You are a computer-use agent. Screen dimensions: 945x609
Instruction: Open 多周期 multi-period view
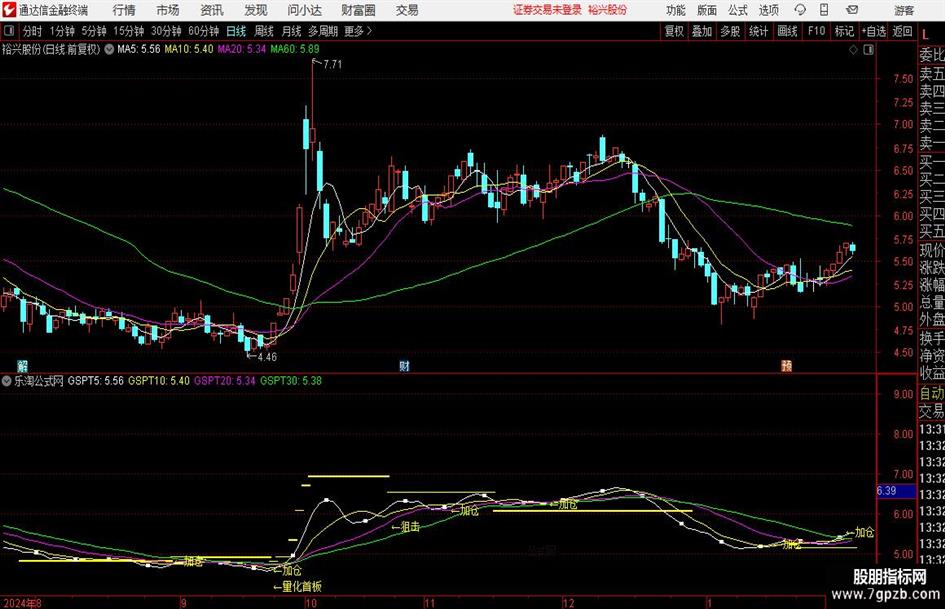click(x=323, y=31)
